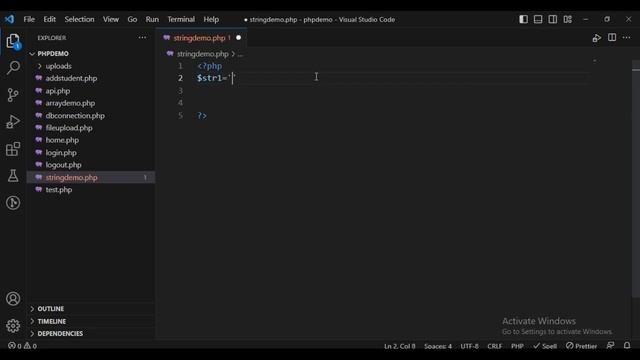Viewport: 640px width, 360px height.
Task: Open notifications bell in status bar
Action: click(627, 345)
